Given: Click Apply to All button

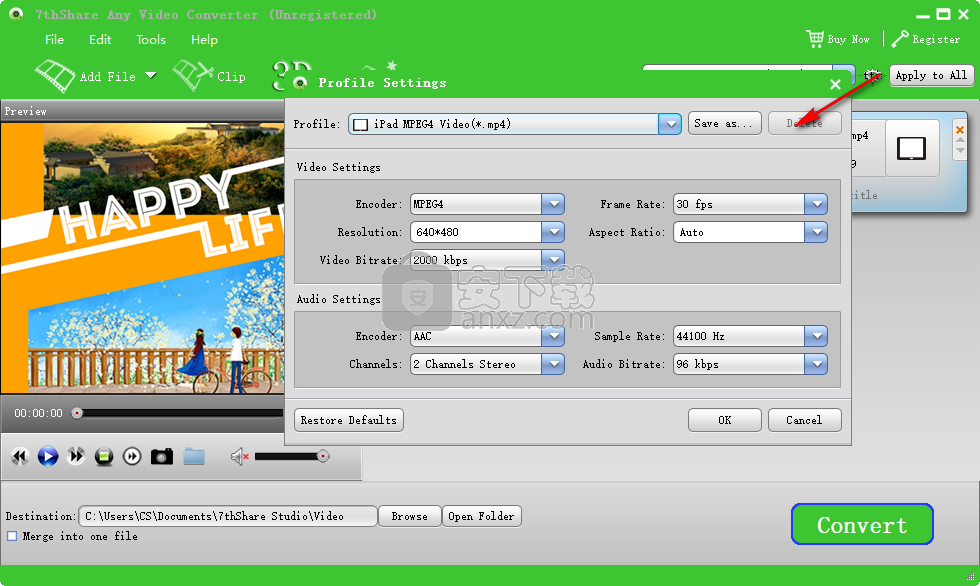Looking at the screenshot, I should pyautogui.click(x=931, y=75).
